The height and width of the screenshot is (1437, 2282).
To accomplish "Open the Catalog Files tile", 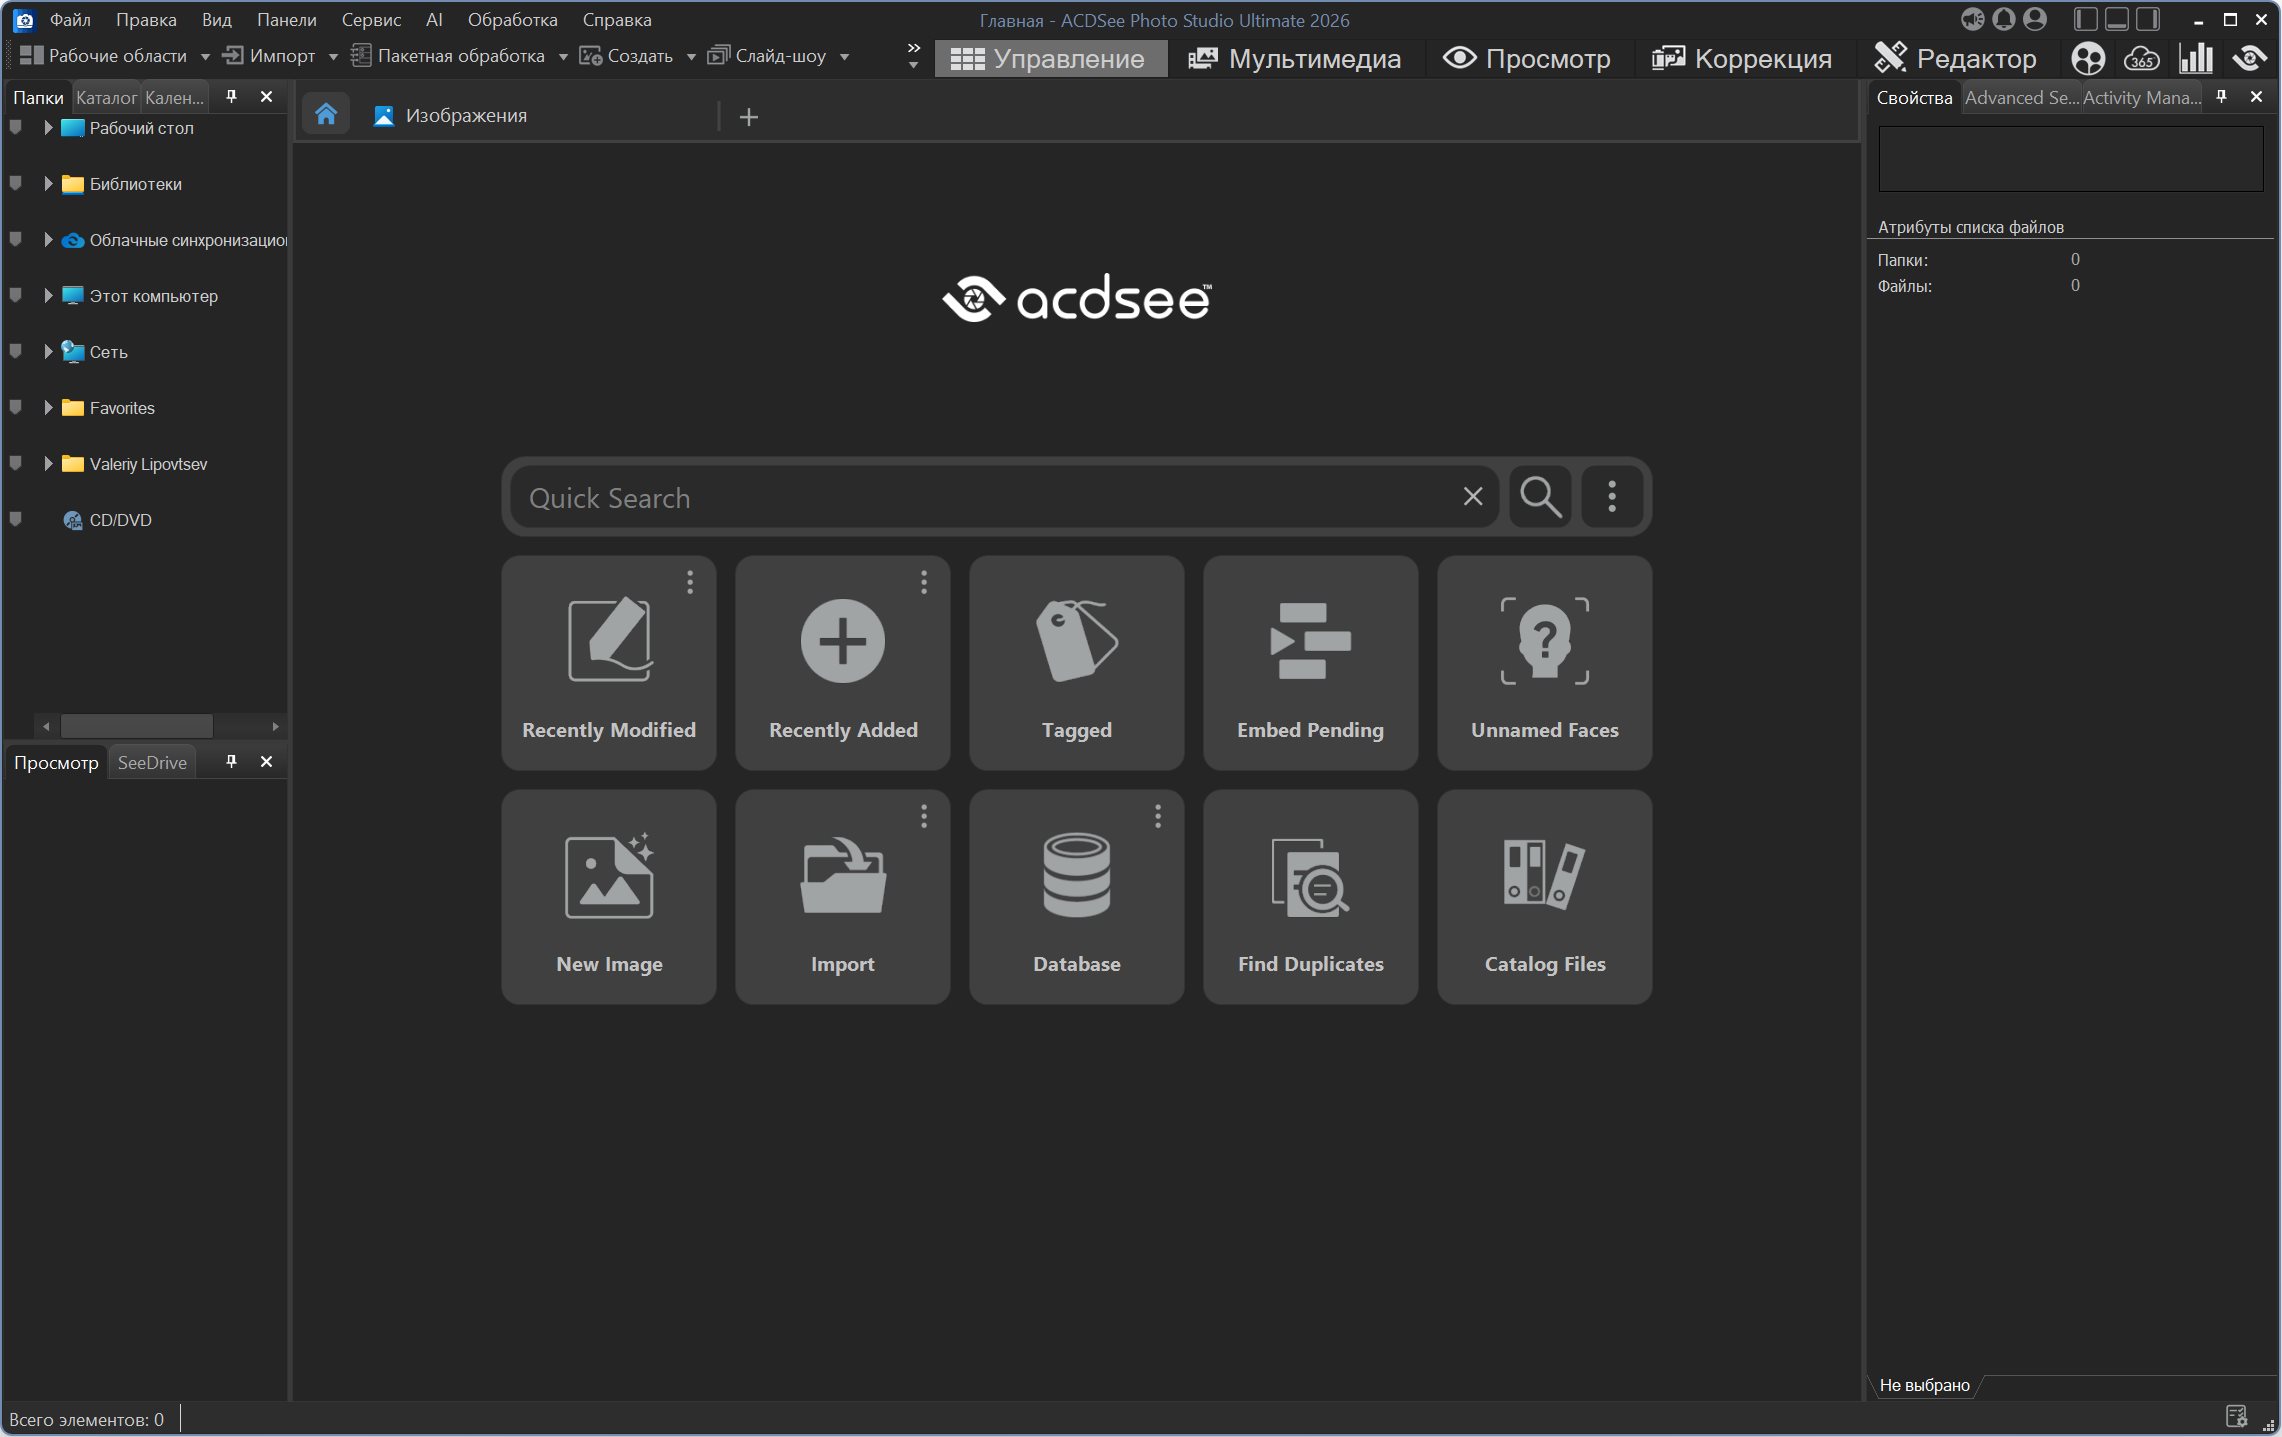I will point(1544,896).
